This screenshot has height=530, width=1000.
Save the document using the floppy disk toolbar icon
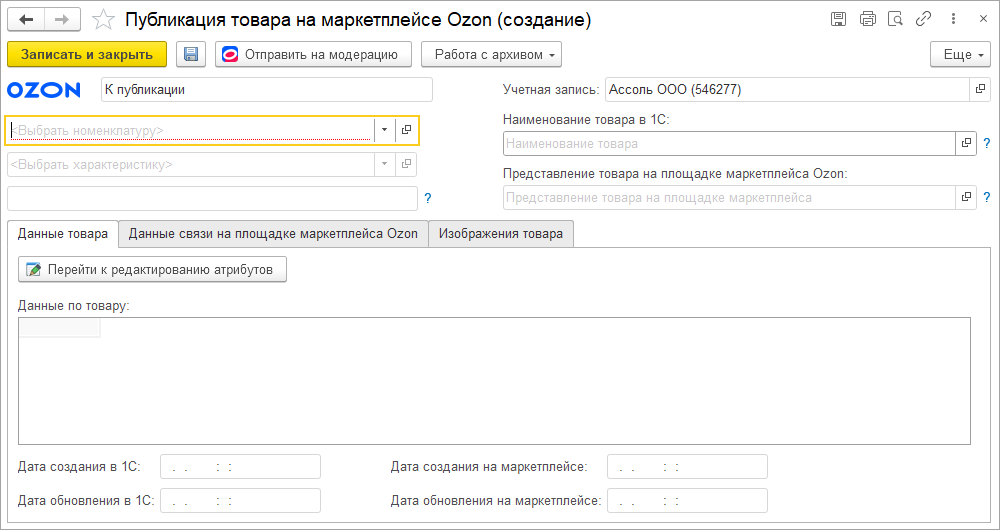(191, 54)
